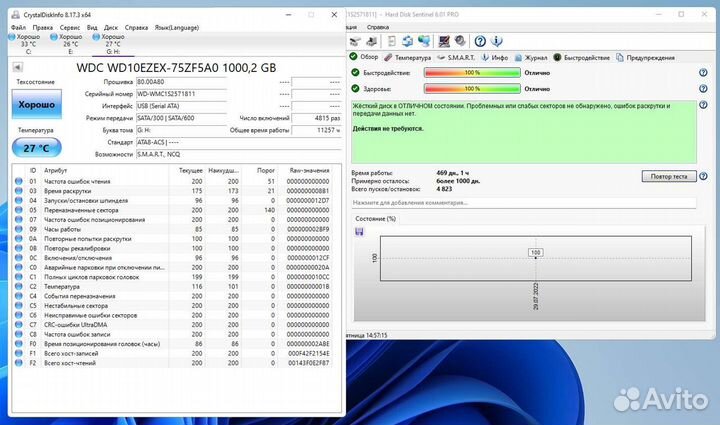Click status circle of attribute C2 Температура
Image resolution: width=720 pixels, height=425 pixels.
[18, 286]
